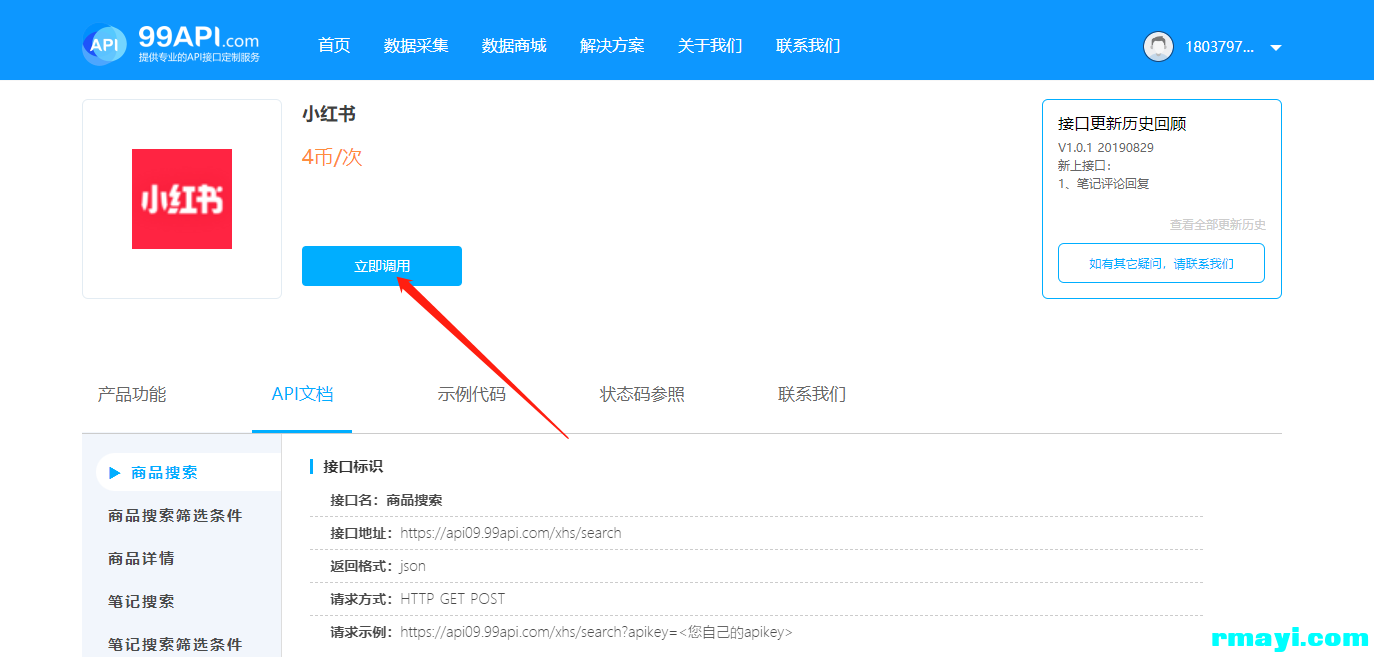This screenshot has width=1374, height=657.
Task: Go to 首页 in navigation
Action: [334, 45]
